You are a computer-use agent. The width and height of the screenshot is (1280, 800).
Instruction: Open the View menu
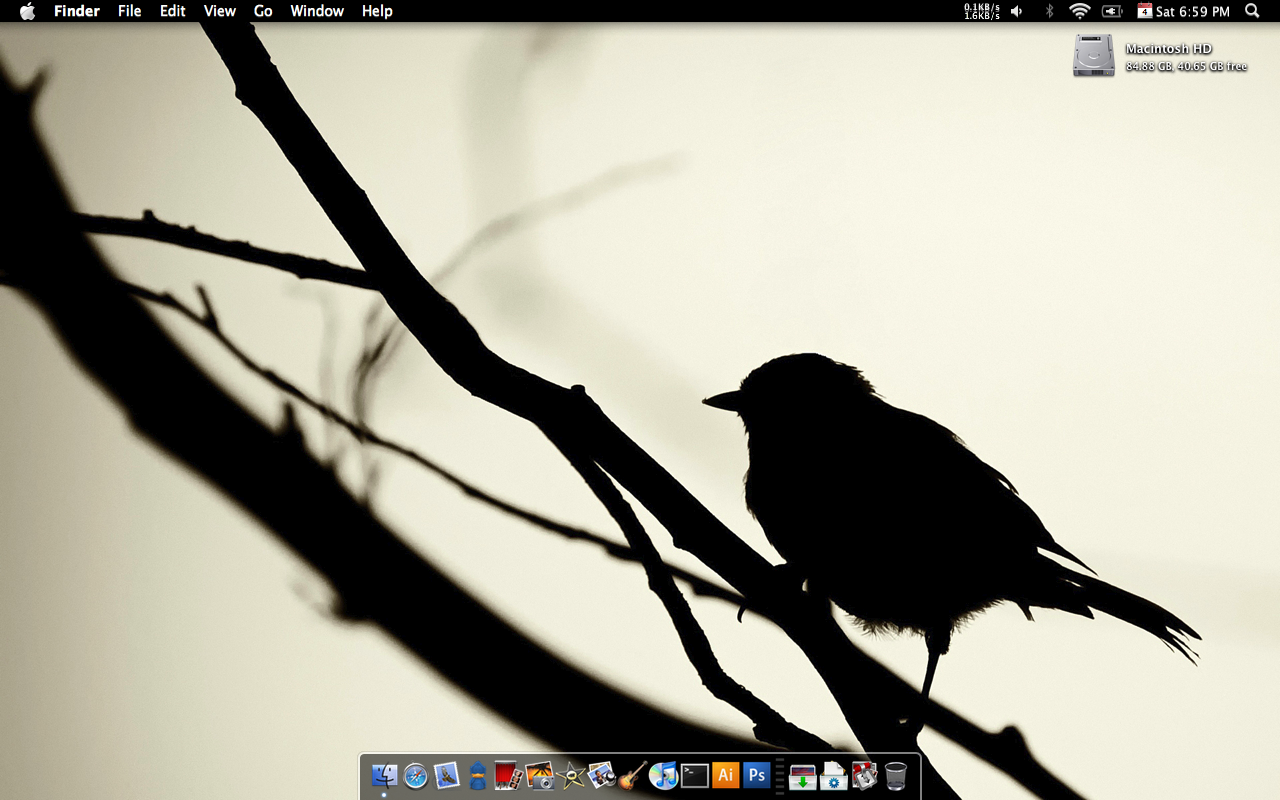tap(219, 11)
